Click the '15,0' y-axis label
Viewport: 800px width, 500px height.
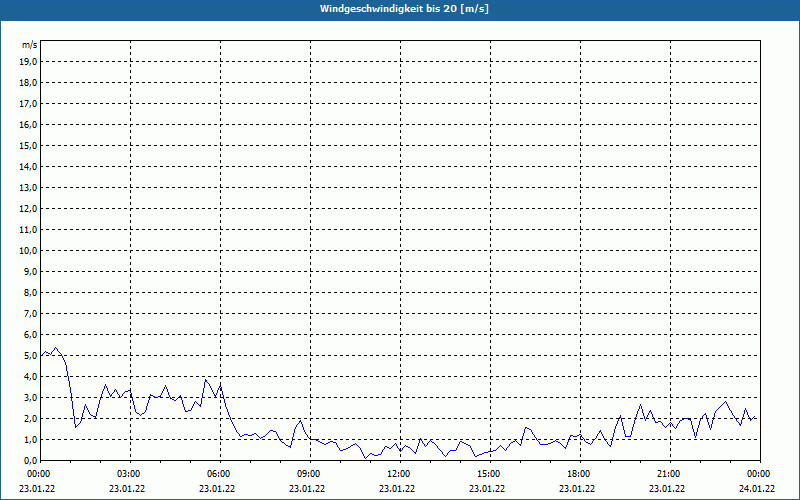coord(29,145)
